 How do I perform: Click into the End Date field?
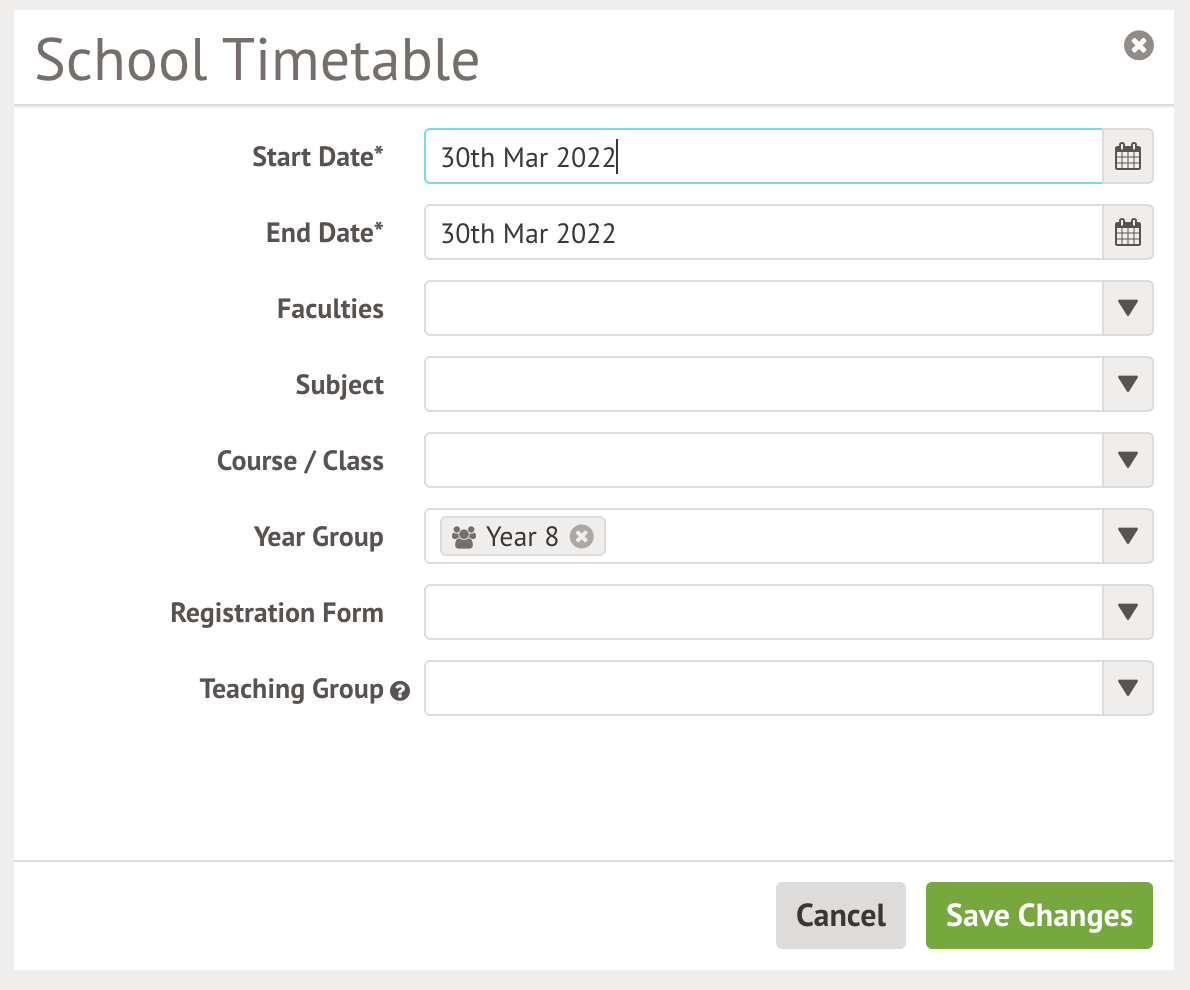click(762, 233)
